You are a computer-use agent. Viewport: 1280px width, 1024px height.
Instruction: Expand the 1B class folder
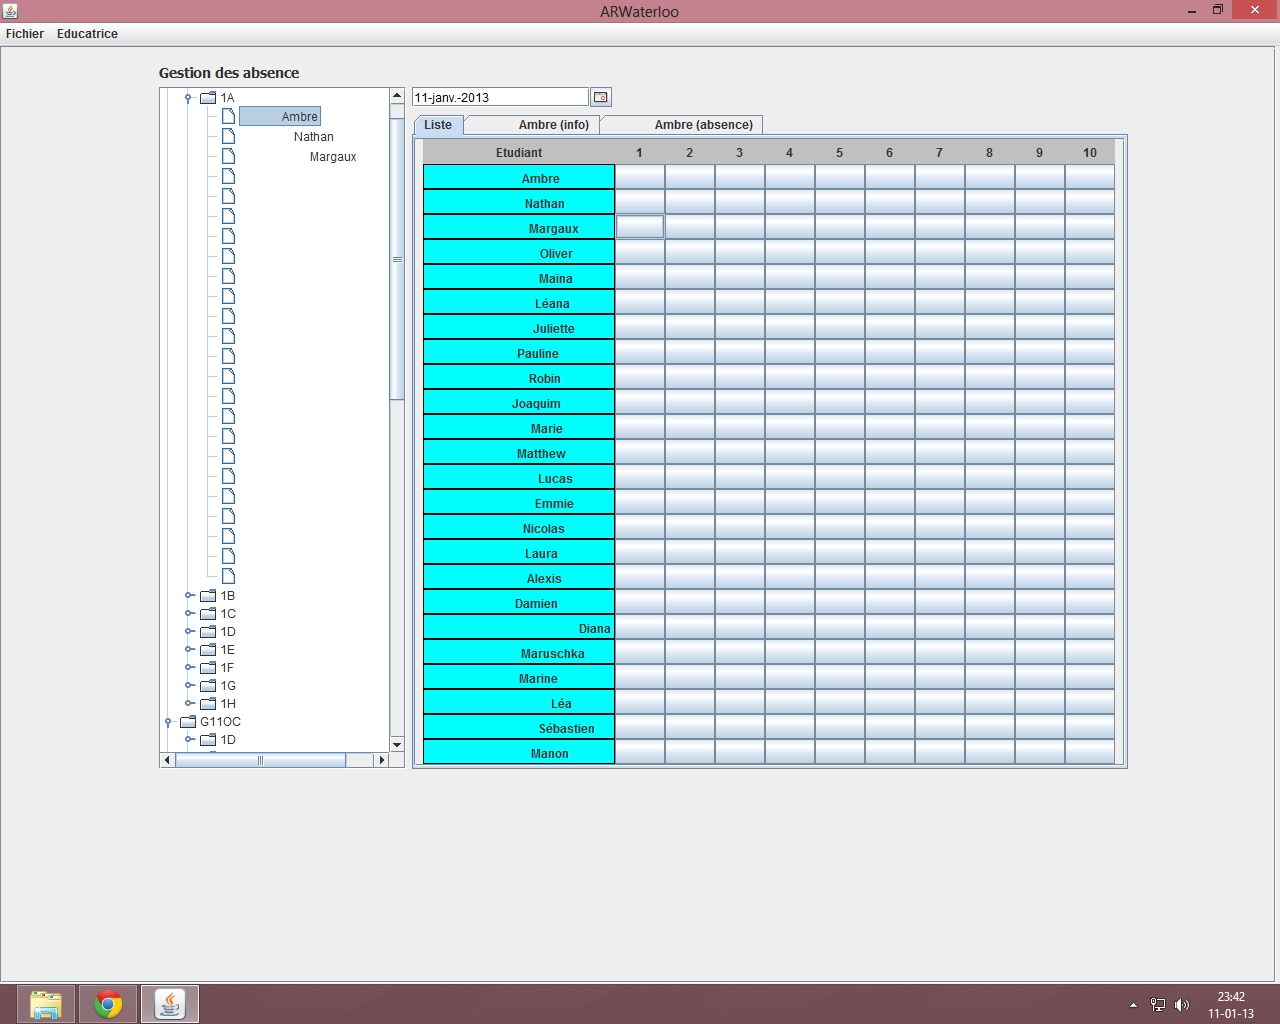tap(189, 596)
